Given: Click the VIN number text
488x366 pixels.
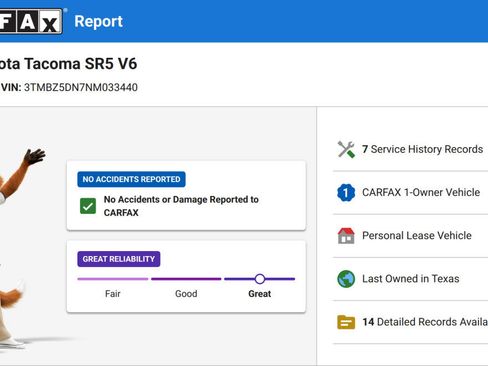Looking at the screenshot, I should [81, 87].
